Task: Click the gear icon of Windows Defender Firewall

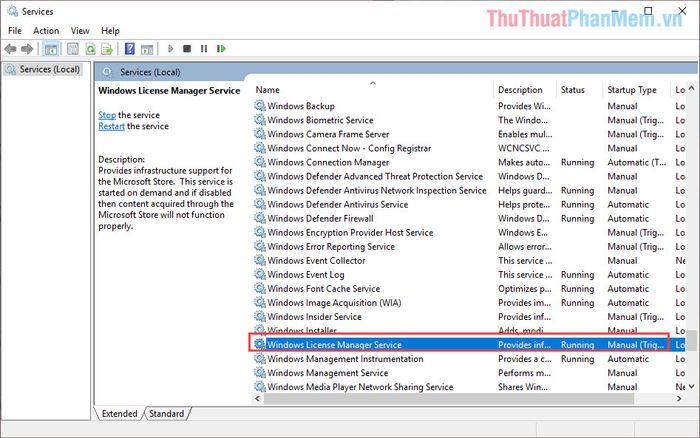Action: point(260,218)
